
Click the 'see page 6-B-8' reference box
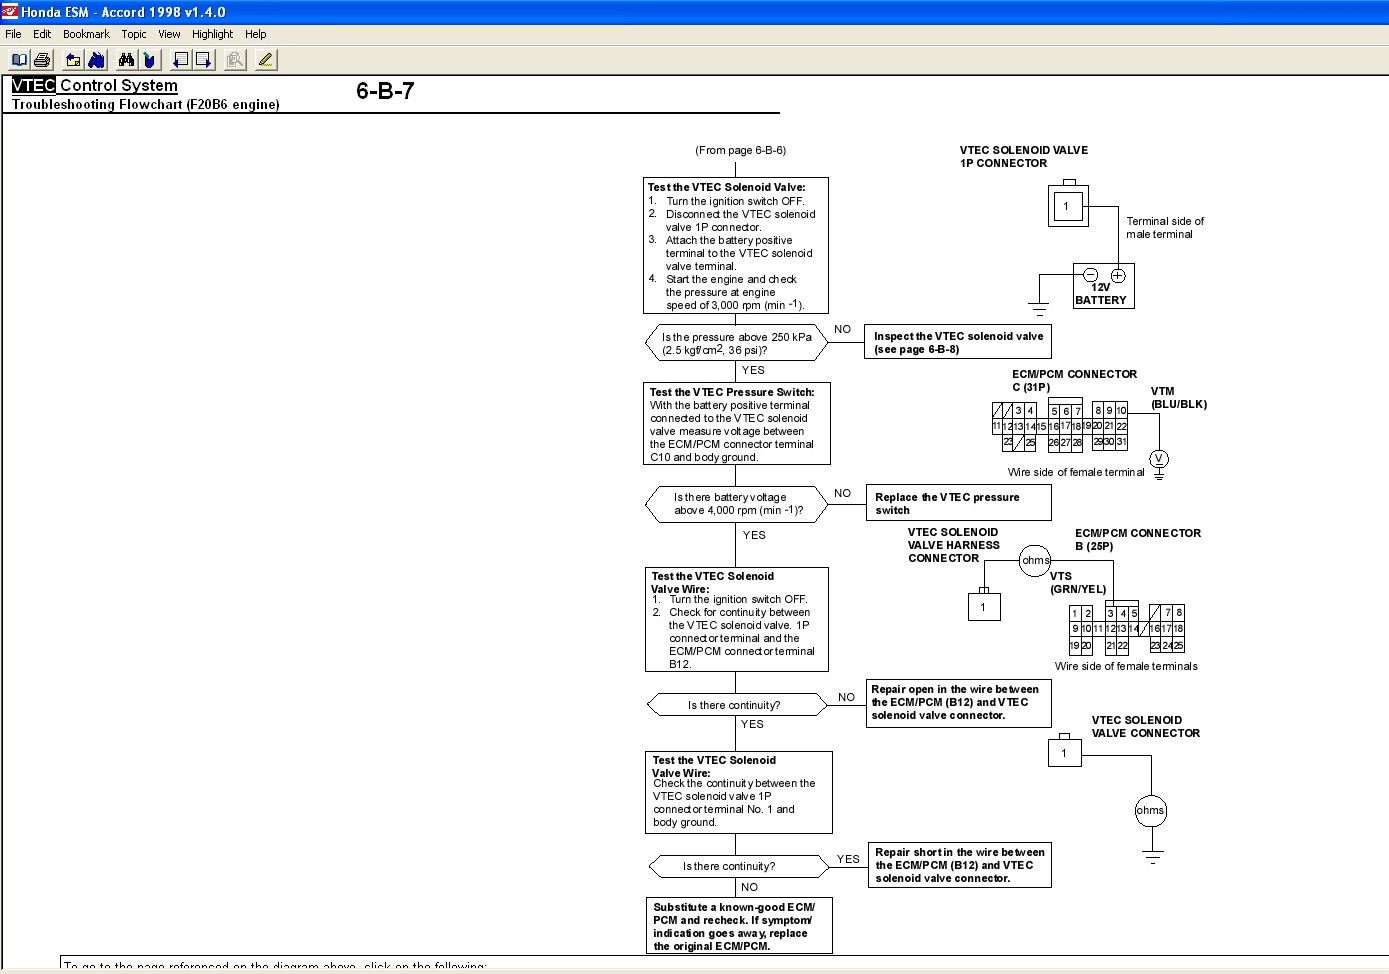pyautogui.click(x=958, y=343)
